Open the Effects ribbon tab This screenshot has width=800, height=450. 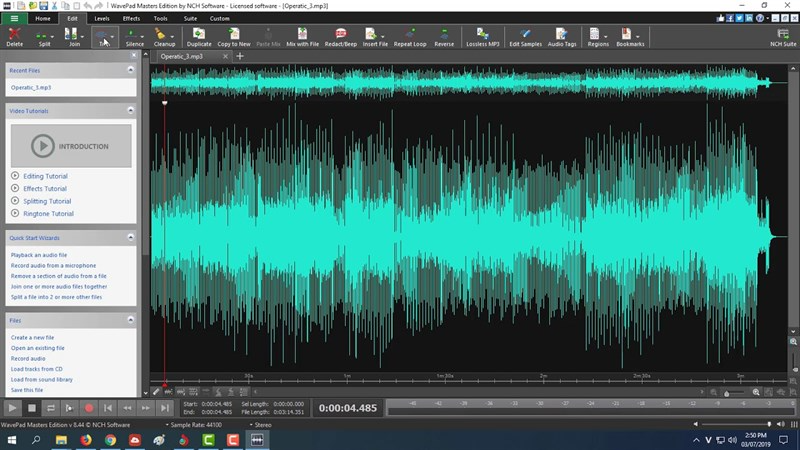[x=131, y=18]
